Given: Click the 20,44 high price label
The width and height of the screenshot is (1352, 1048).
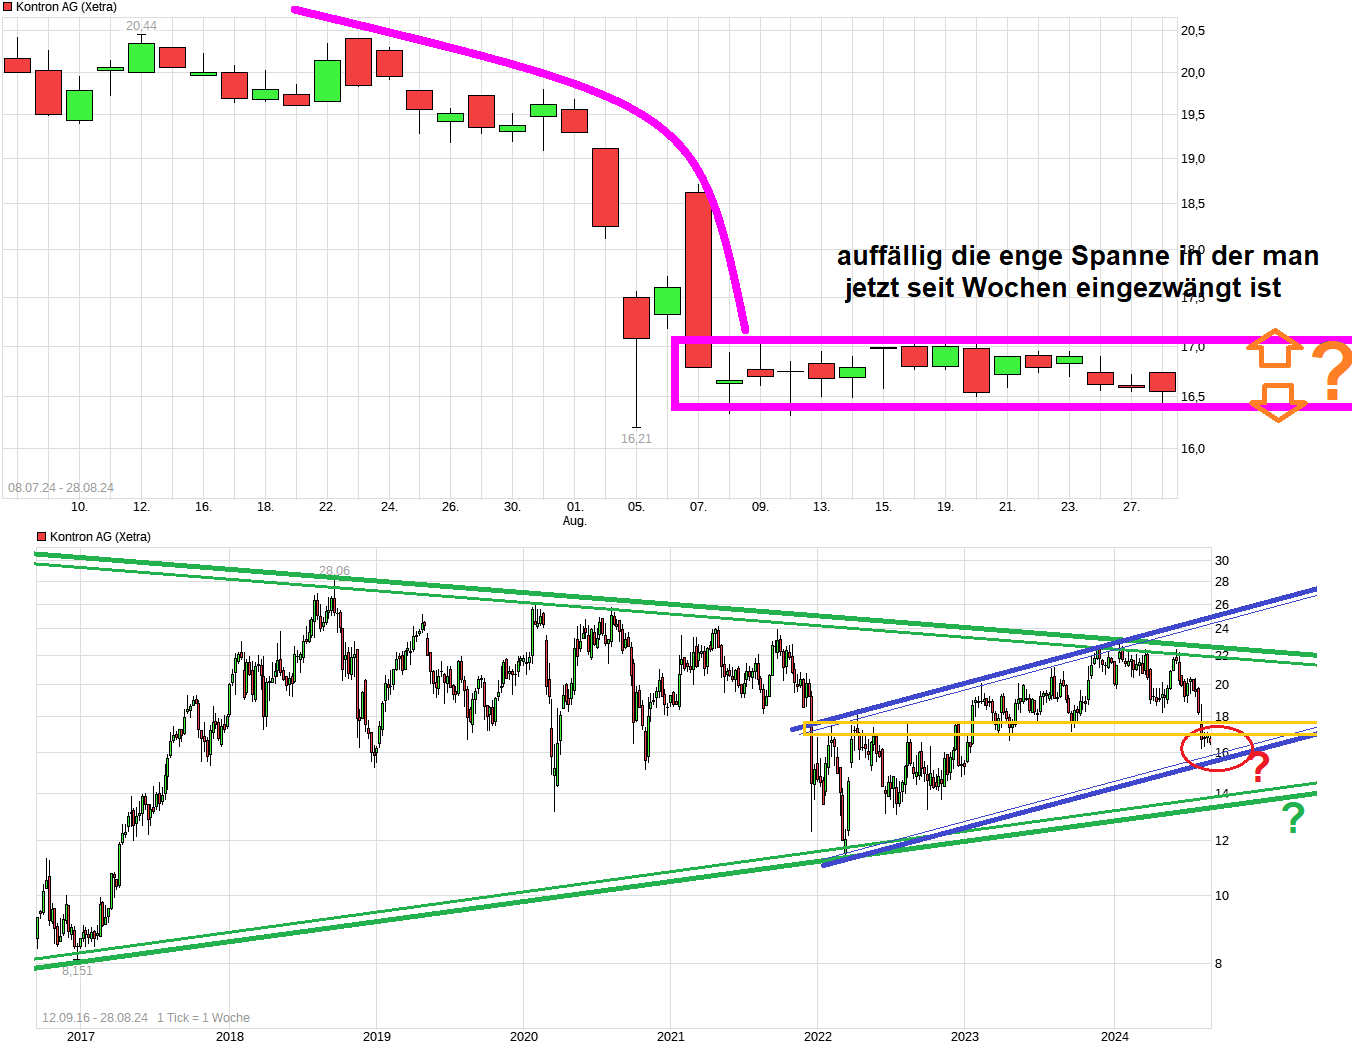Looking at the screenshot, I should point(140,25).
